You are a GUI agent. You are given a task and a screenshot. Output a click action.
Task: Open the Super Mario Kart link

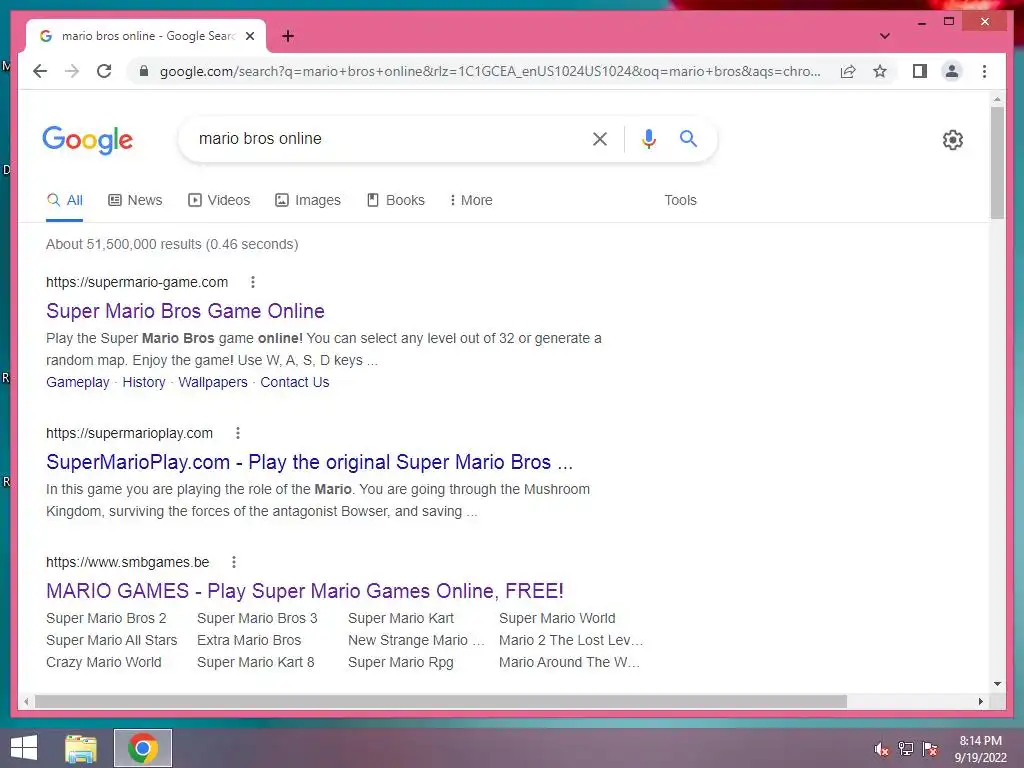tap(400, 618)
